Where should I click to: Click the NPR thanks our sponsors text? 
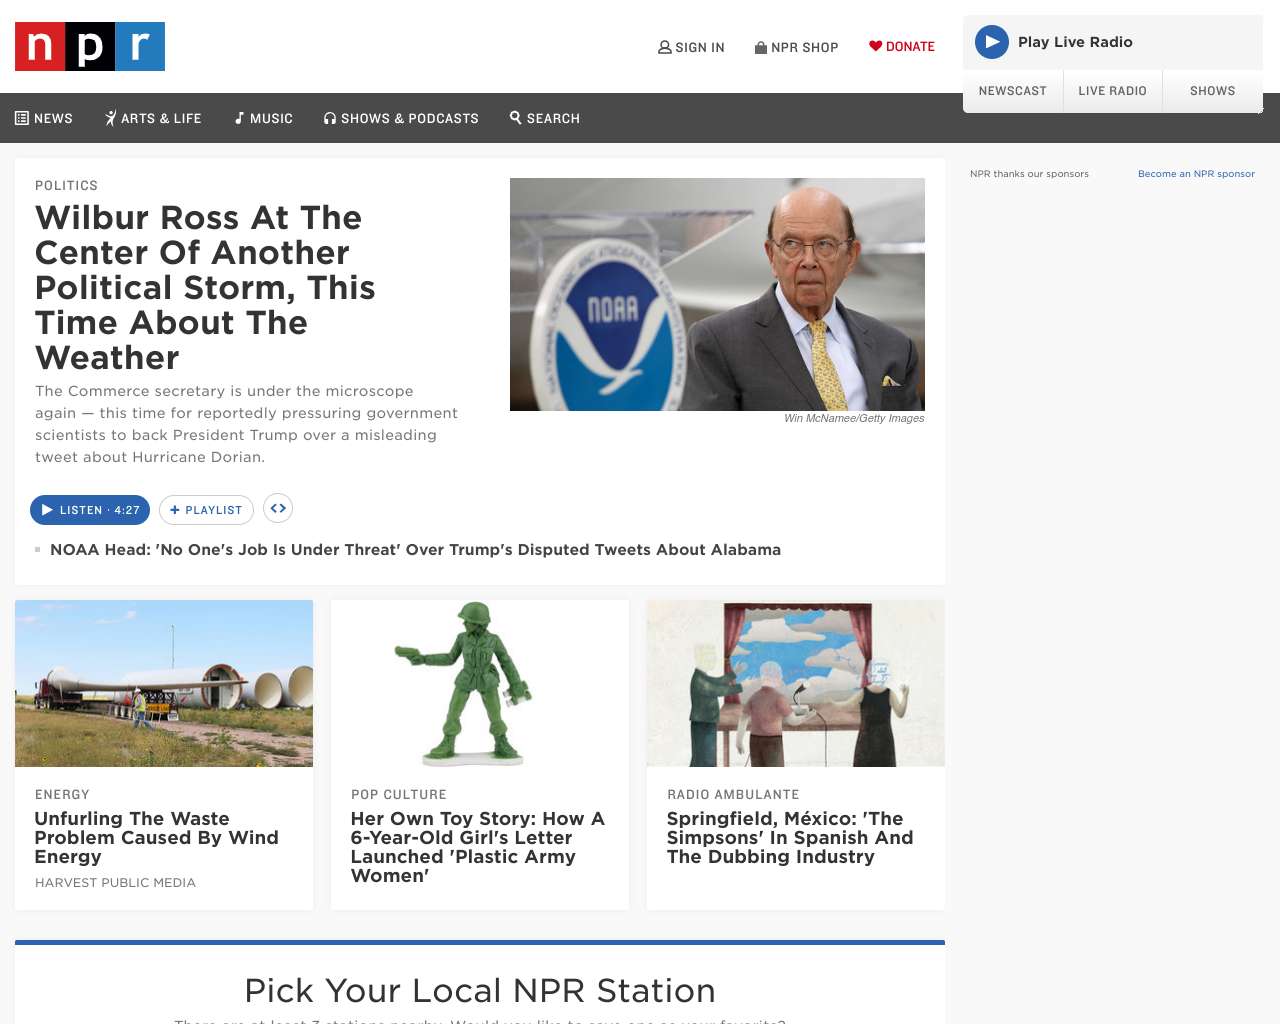(x=1029, y=174)
